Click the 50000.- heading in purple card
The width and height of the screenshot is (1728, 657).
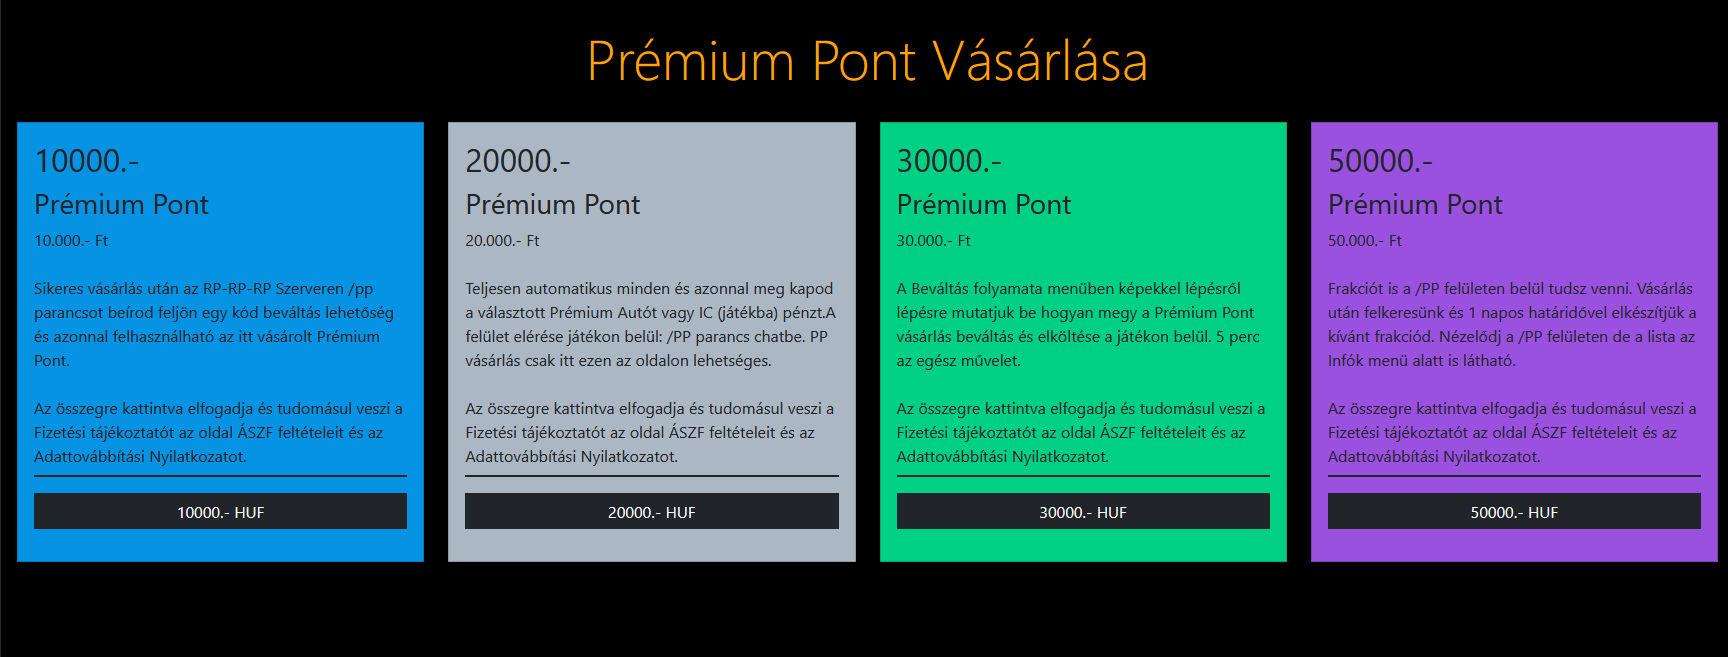pyautogui.click(x=1380, y=161)
